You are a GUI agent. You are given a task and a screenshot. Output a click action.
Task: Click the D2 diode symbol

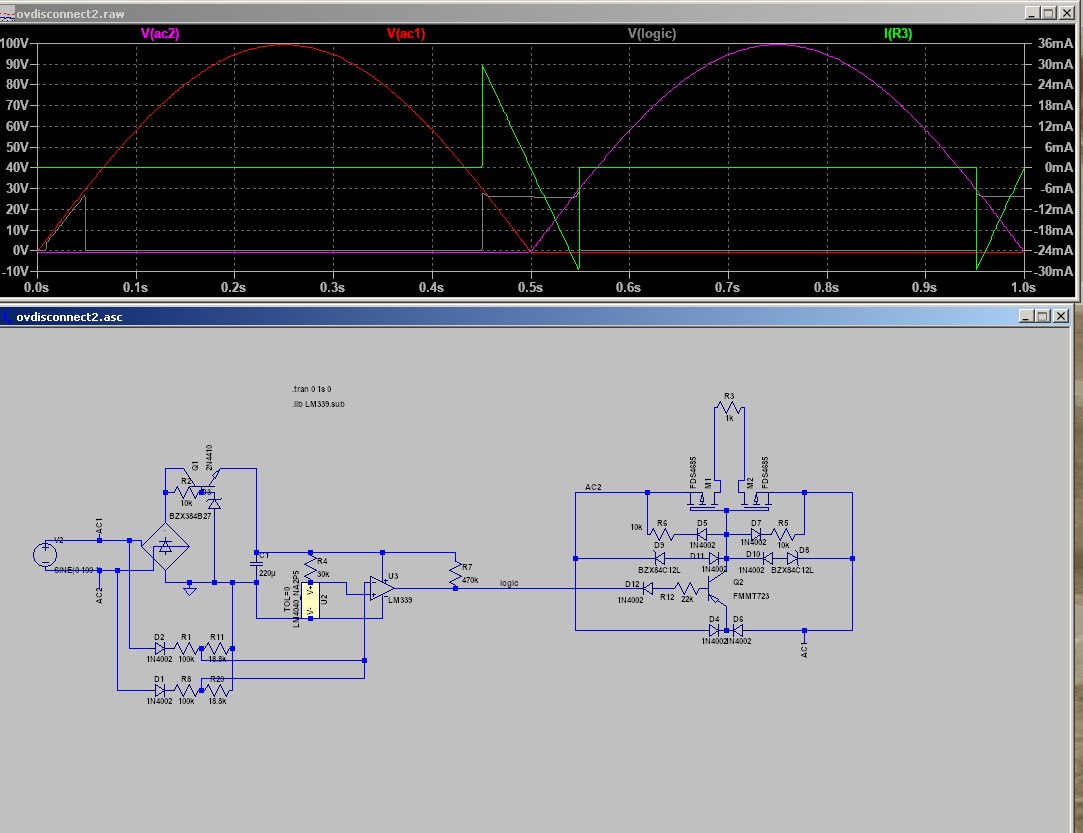tap(160, 649)
